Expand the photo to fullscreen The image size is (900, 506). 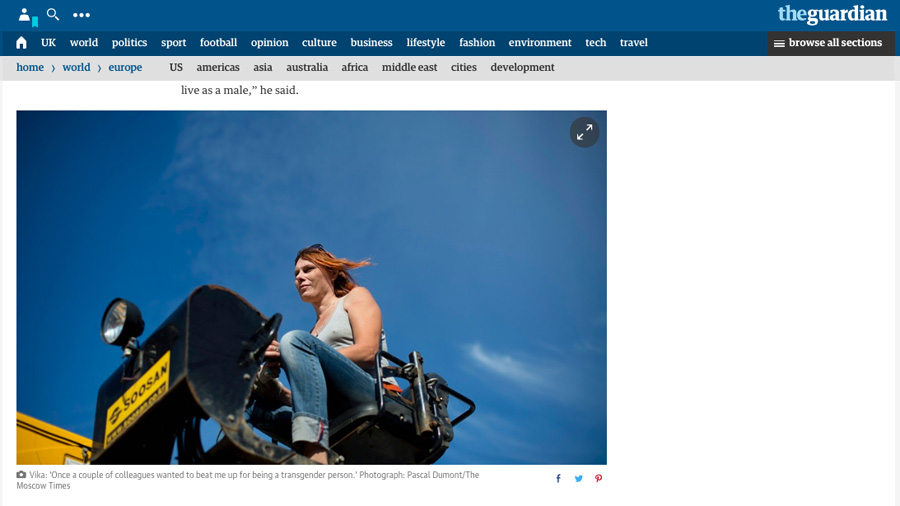[584, 132]
